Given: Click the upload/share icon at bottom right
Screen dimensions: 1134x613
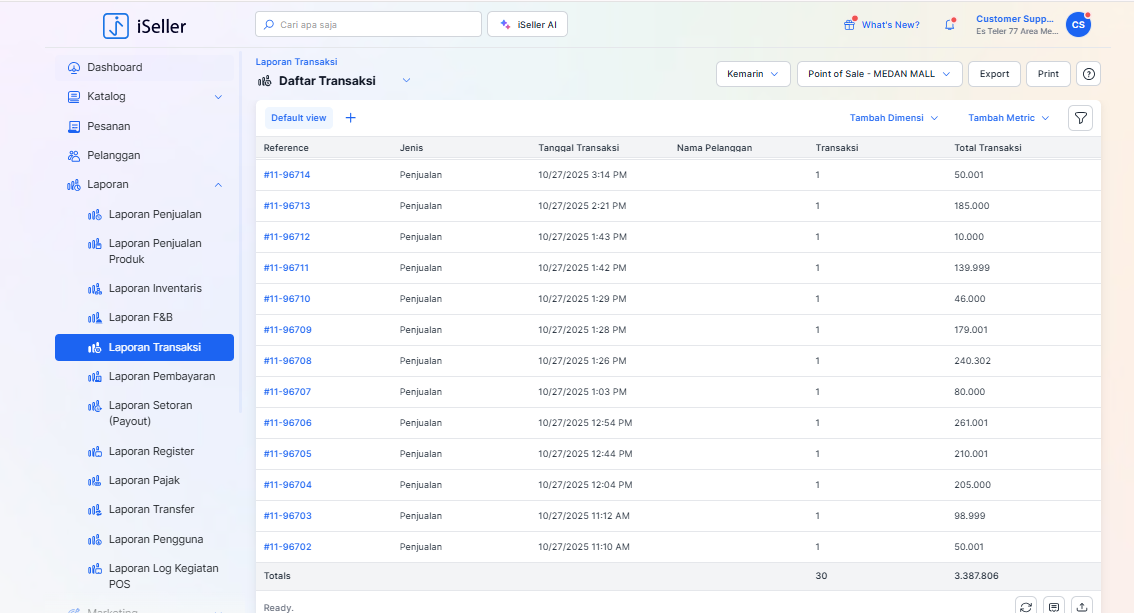Looking at the screenshot, I should point(1081,606).
